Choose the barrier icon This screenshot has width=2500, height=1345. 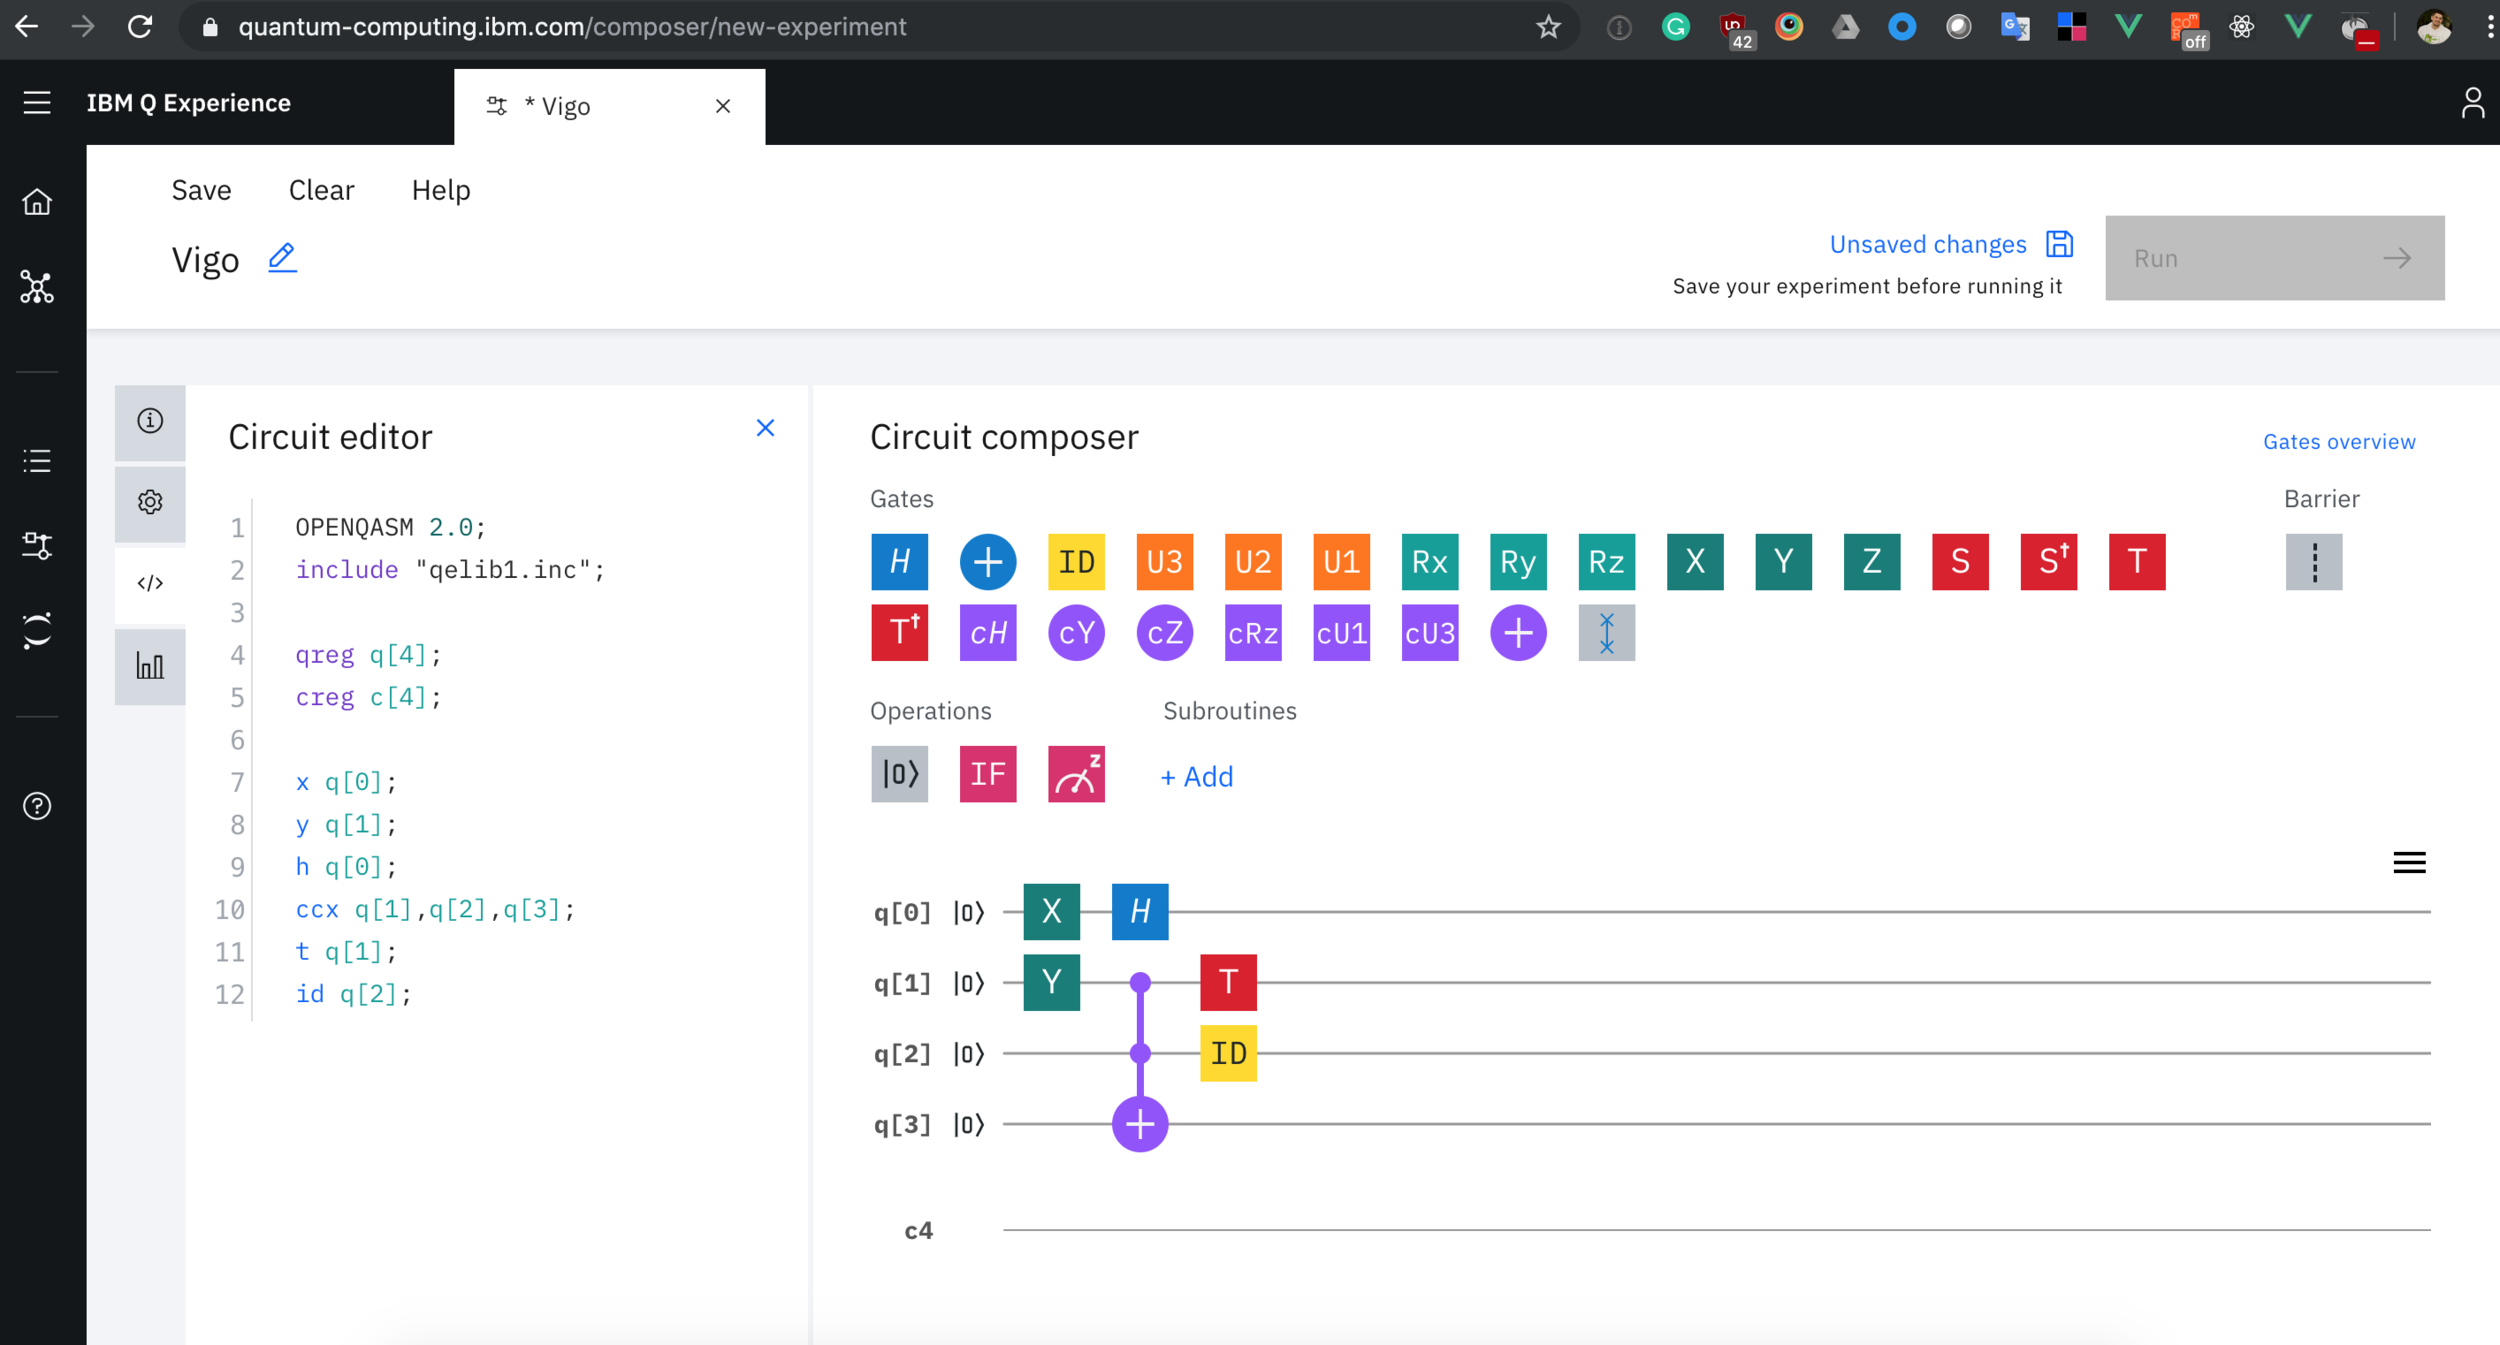pos(2313,561)
